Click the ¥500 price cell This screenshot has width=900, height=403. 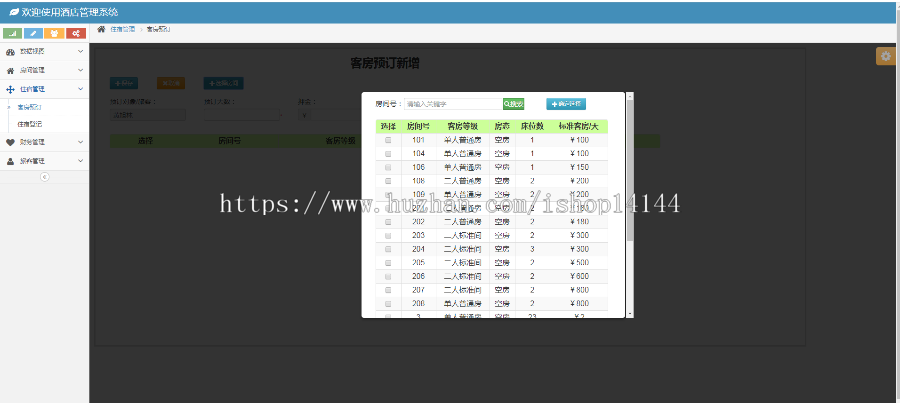(x=579, y=263)
